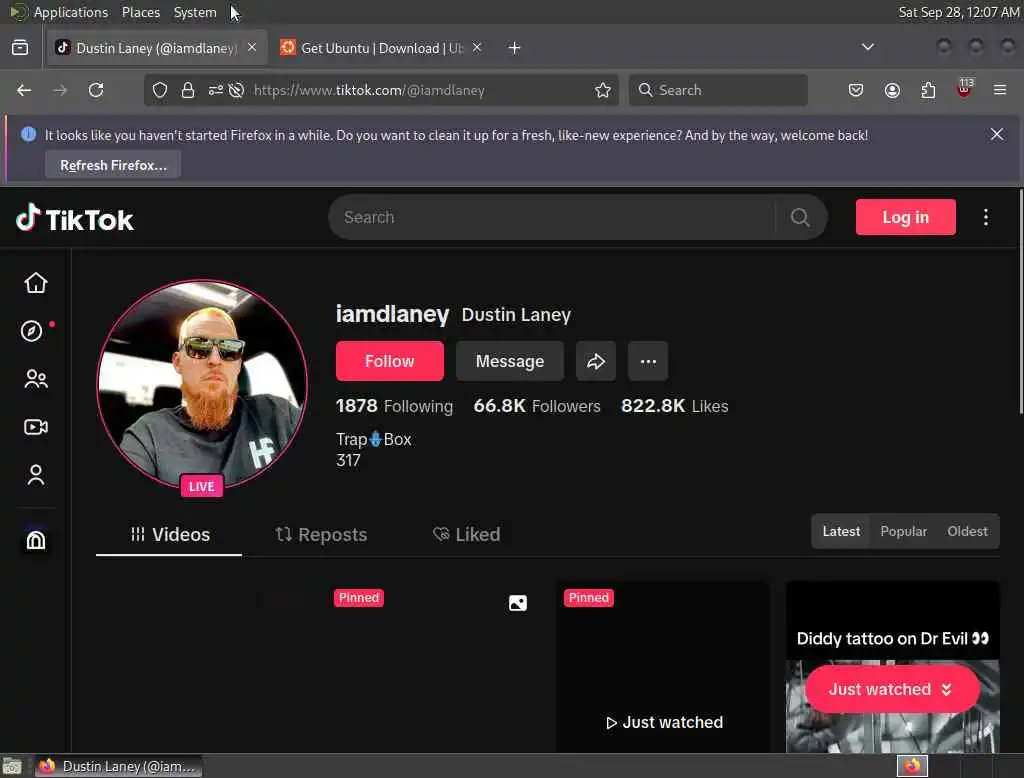Click the date and time clock in top panel

point(958,12)
